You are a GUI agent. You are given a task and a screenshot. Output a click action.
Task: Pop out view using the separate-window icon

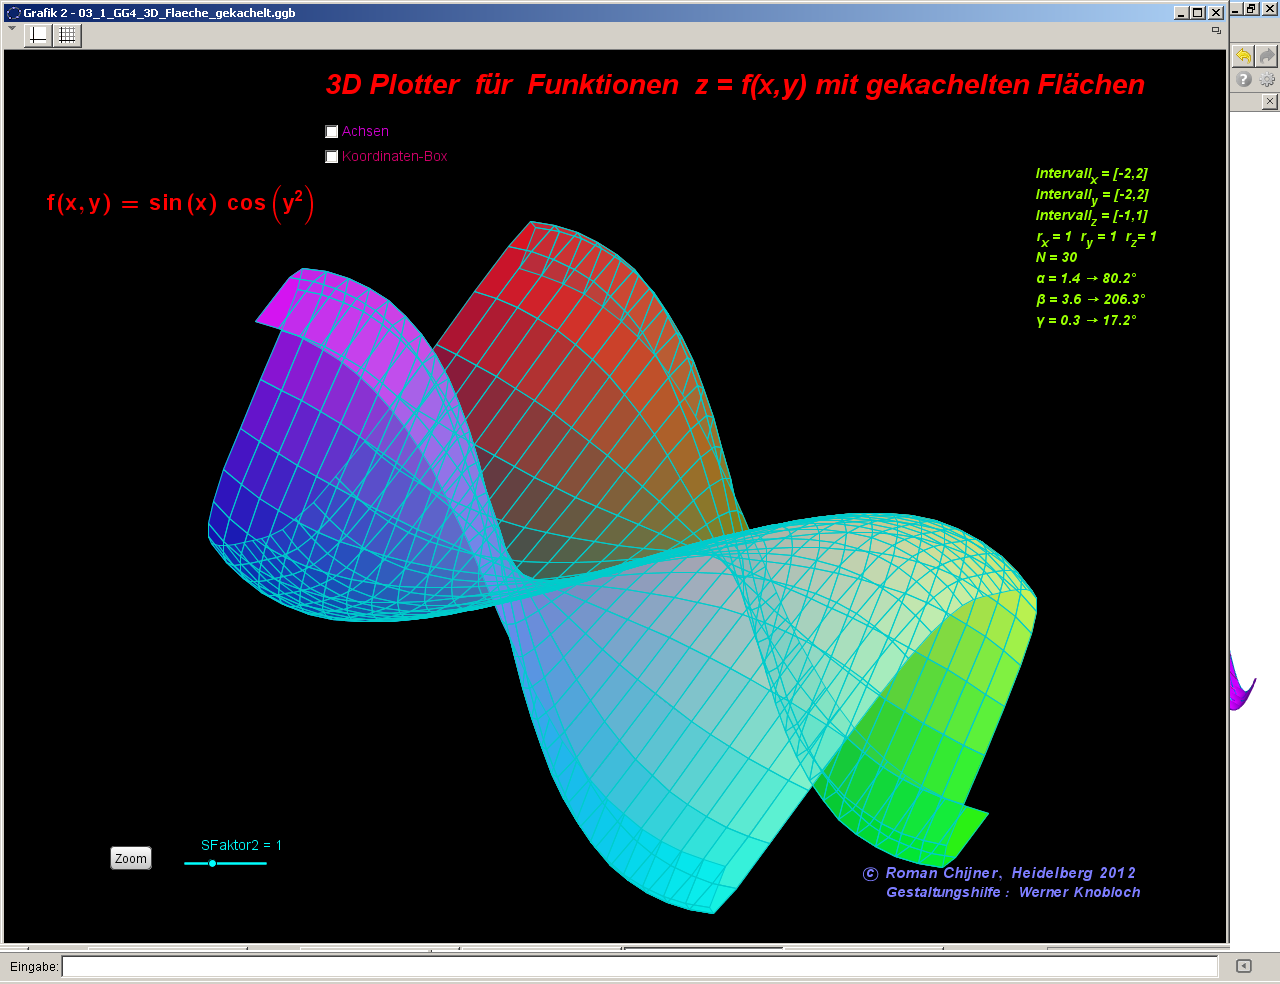(x=1216, y=31)
